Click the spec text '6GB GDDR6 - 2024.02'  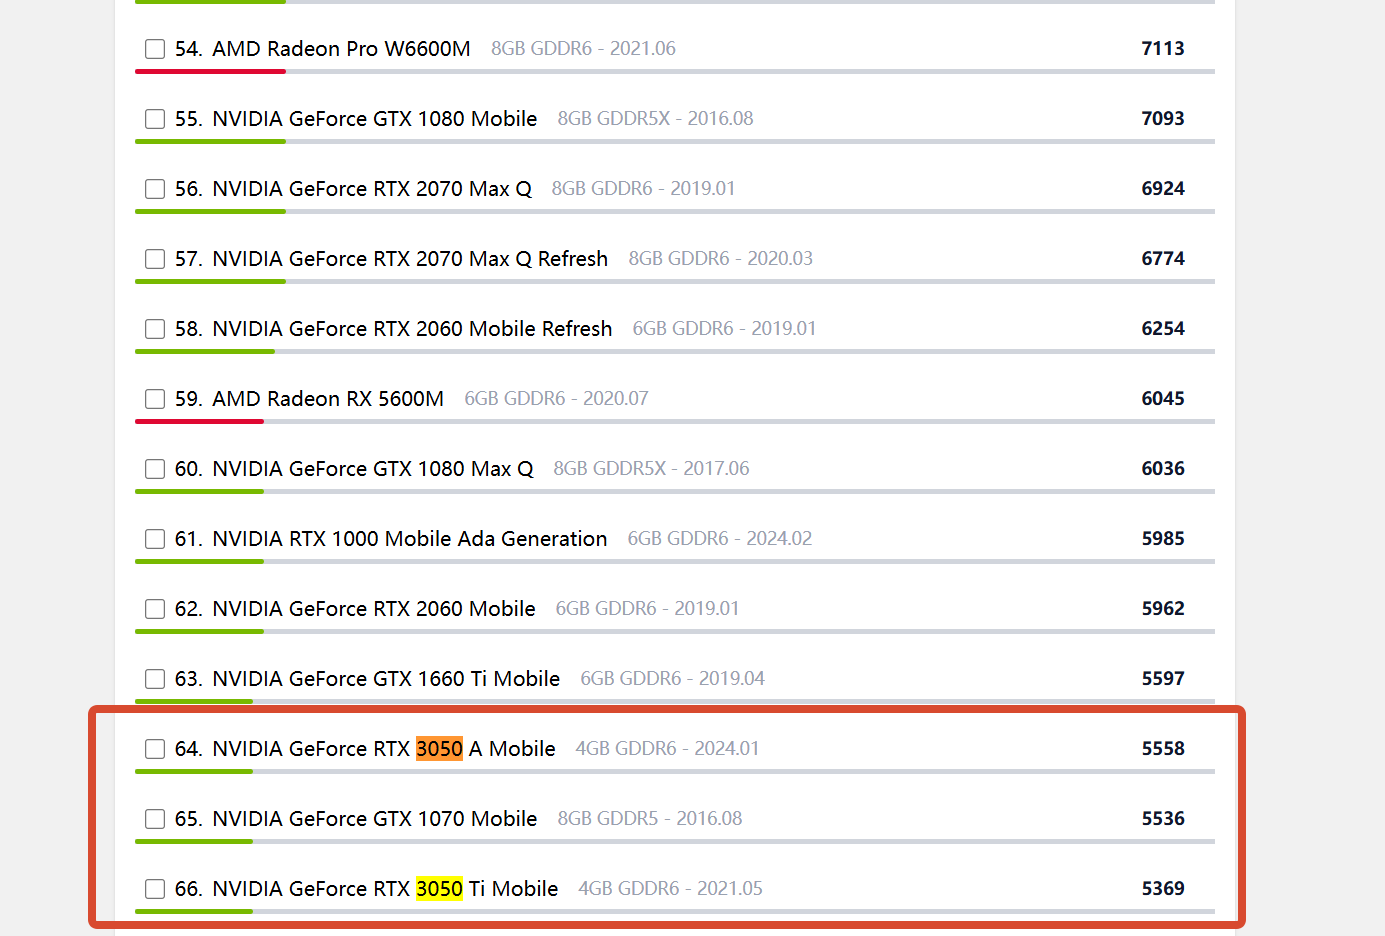point(719,539)
